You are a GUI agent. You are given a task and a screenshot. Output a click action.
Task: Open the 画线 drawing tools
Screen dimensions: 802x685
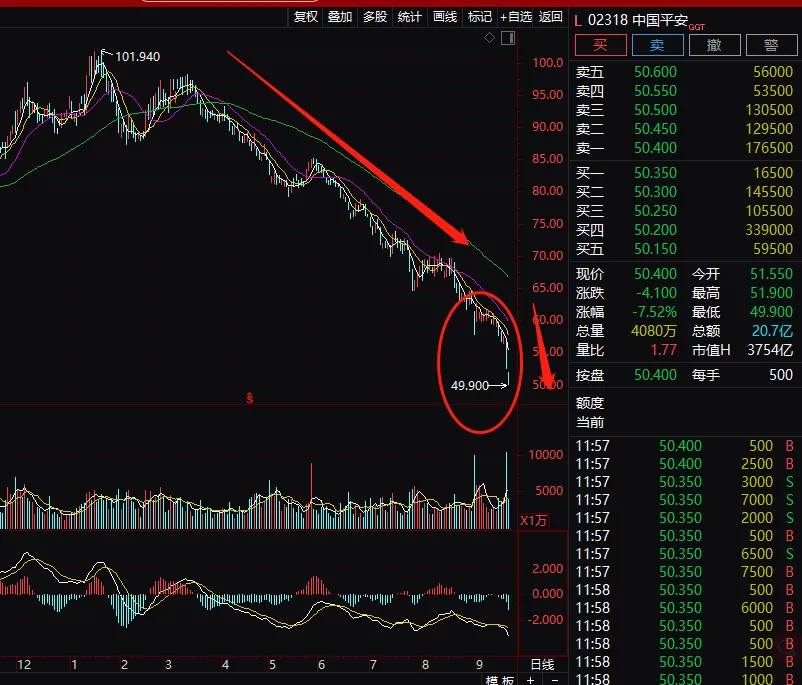pyautogui.click(x=445, y=16)
